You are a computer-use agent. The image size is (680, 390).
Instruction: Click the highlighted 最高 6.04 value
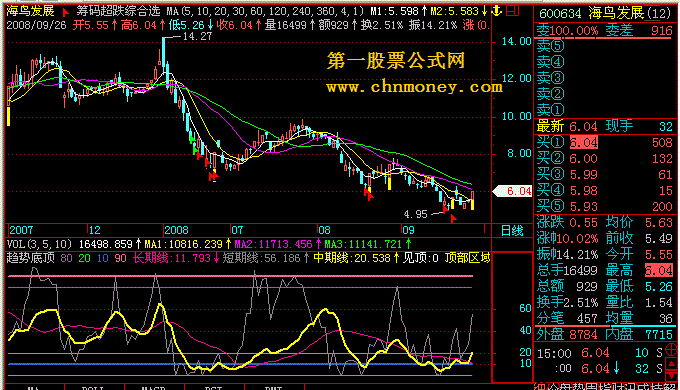(659, 270)
